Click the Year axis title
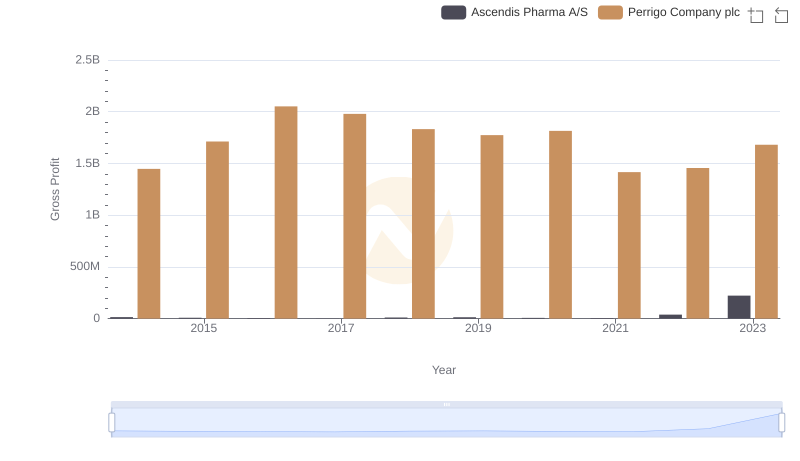The height and width of the screenshot is (461, 800). (x=444, y=370)
